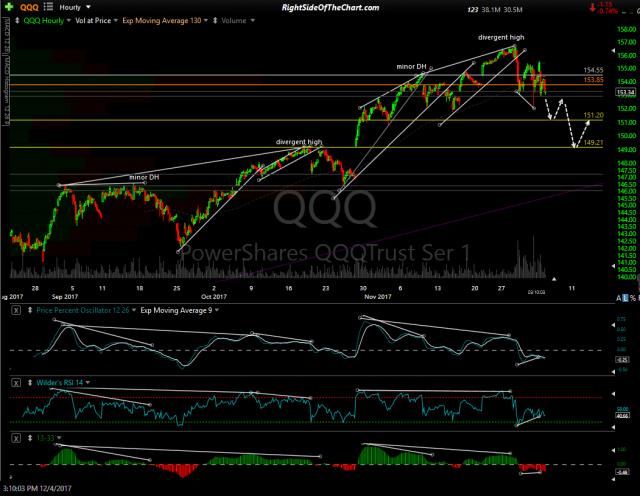The image size is (640, 496).
Task: Click the 153.34 current price label
Action: pyautogui.click(x=625, y=92)
